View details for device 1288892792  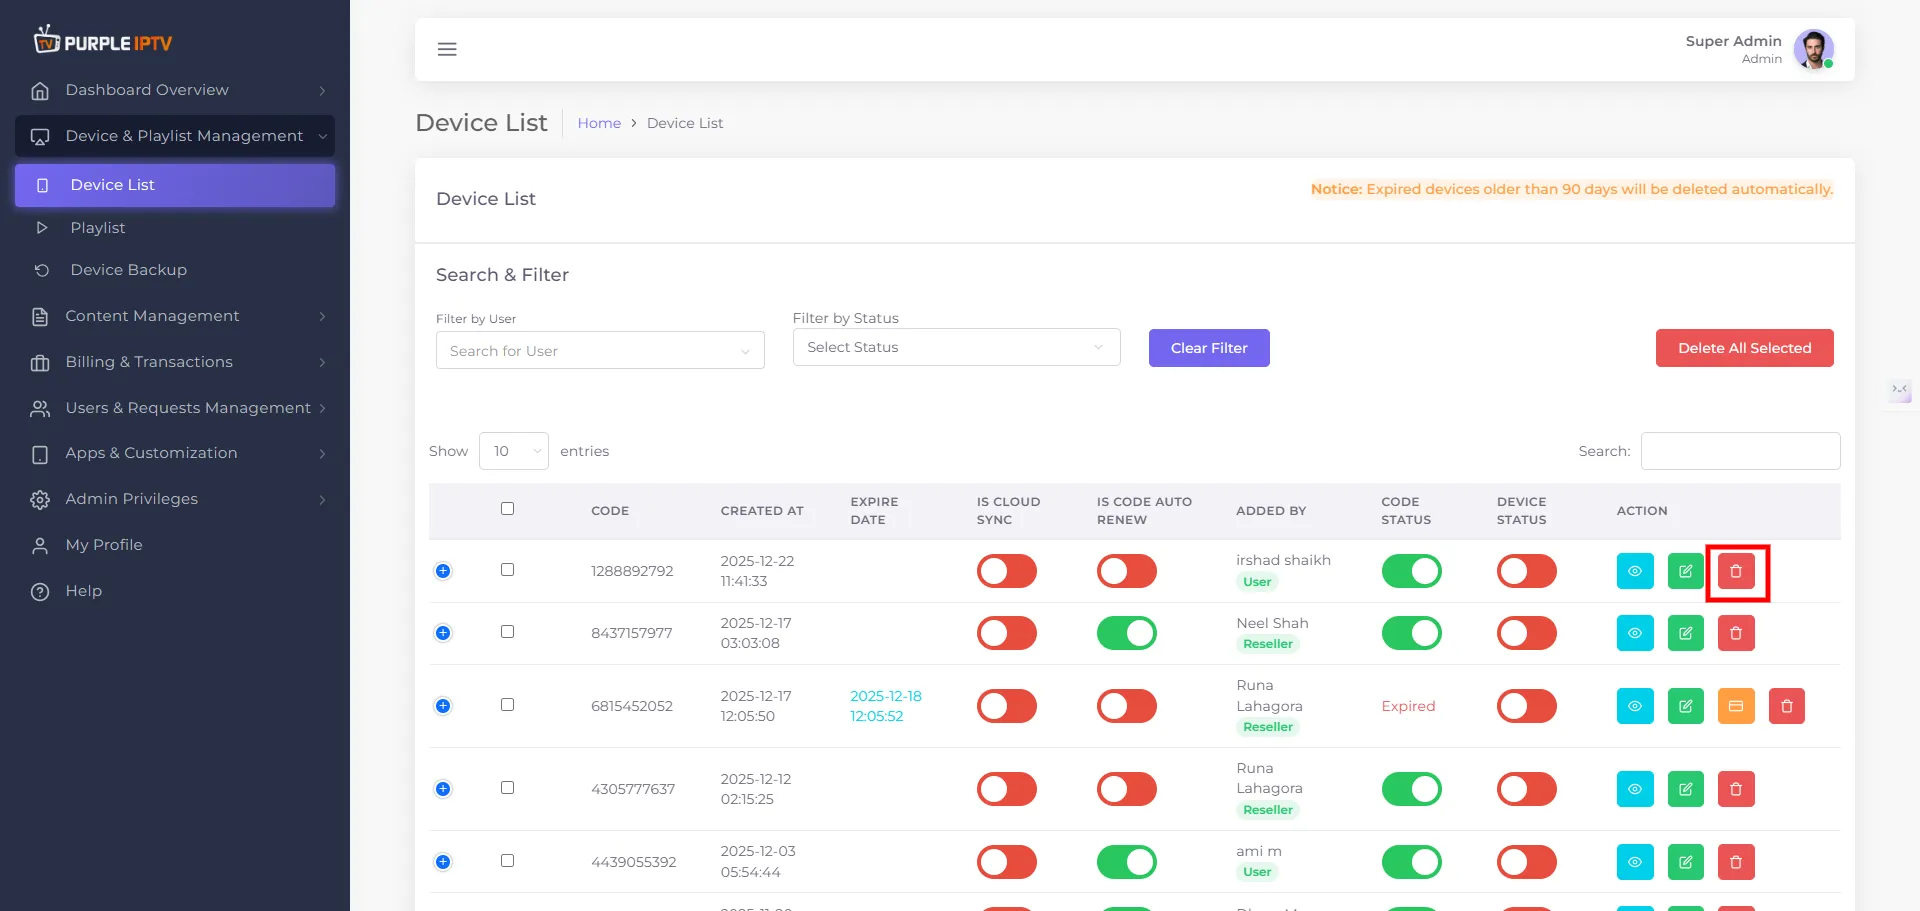pos(1635,571)
